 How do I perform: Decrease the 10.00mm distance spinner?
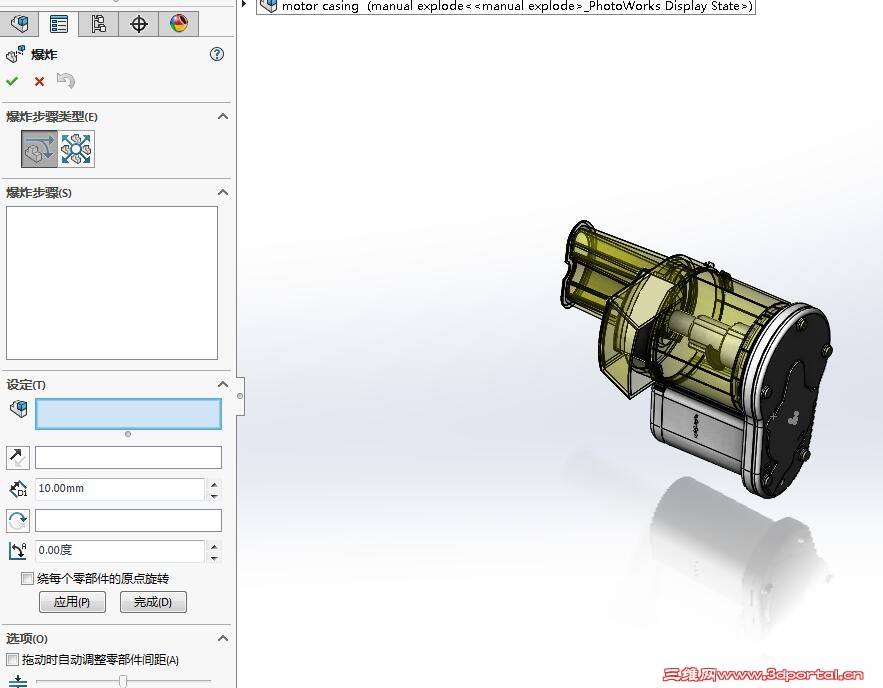pos(214,495)
